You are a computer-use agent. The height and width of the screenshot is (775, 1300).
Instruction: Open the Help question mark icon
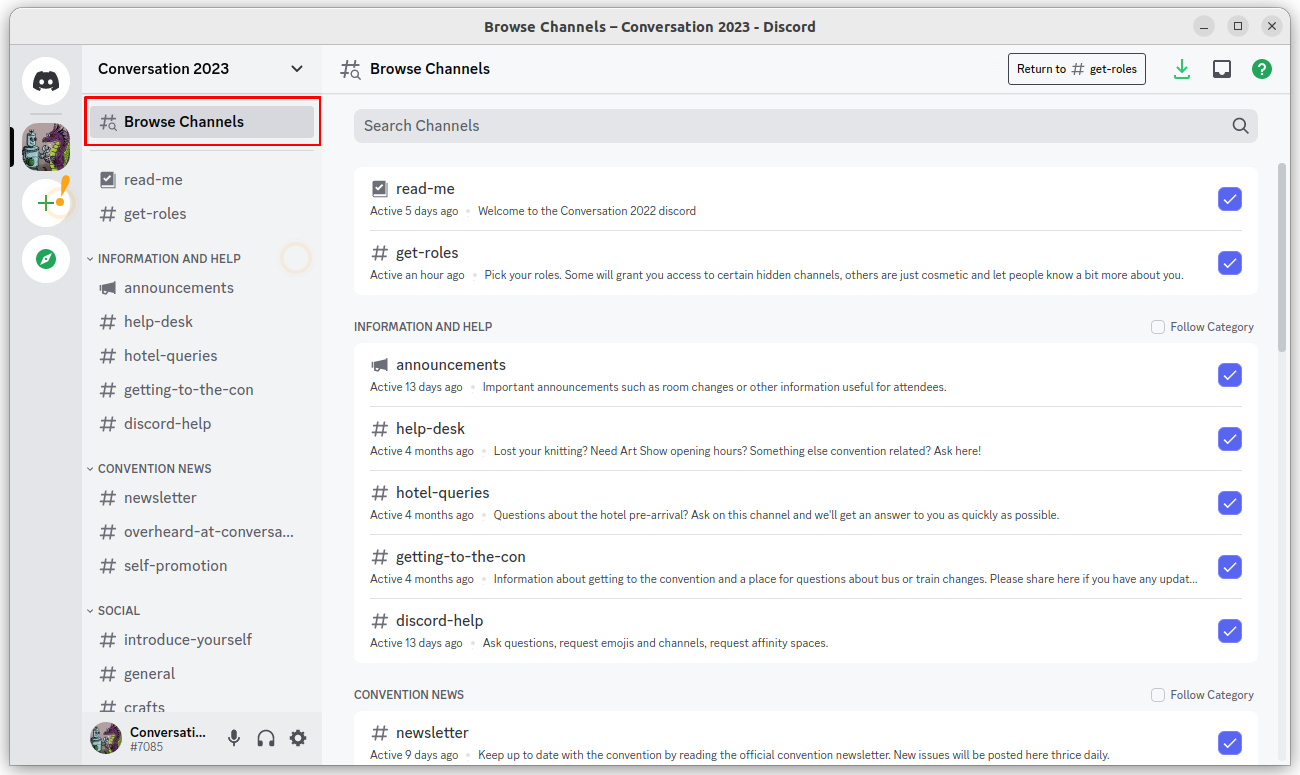[x=1262, y=69]
